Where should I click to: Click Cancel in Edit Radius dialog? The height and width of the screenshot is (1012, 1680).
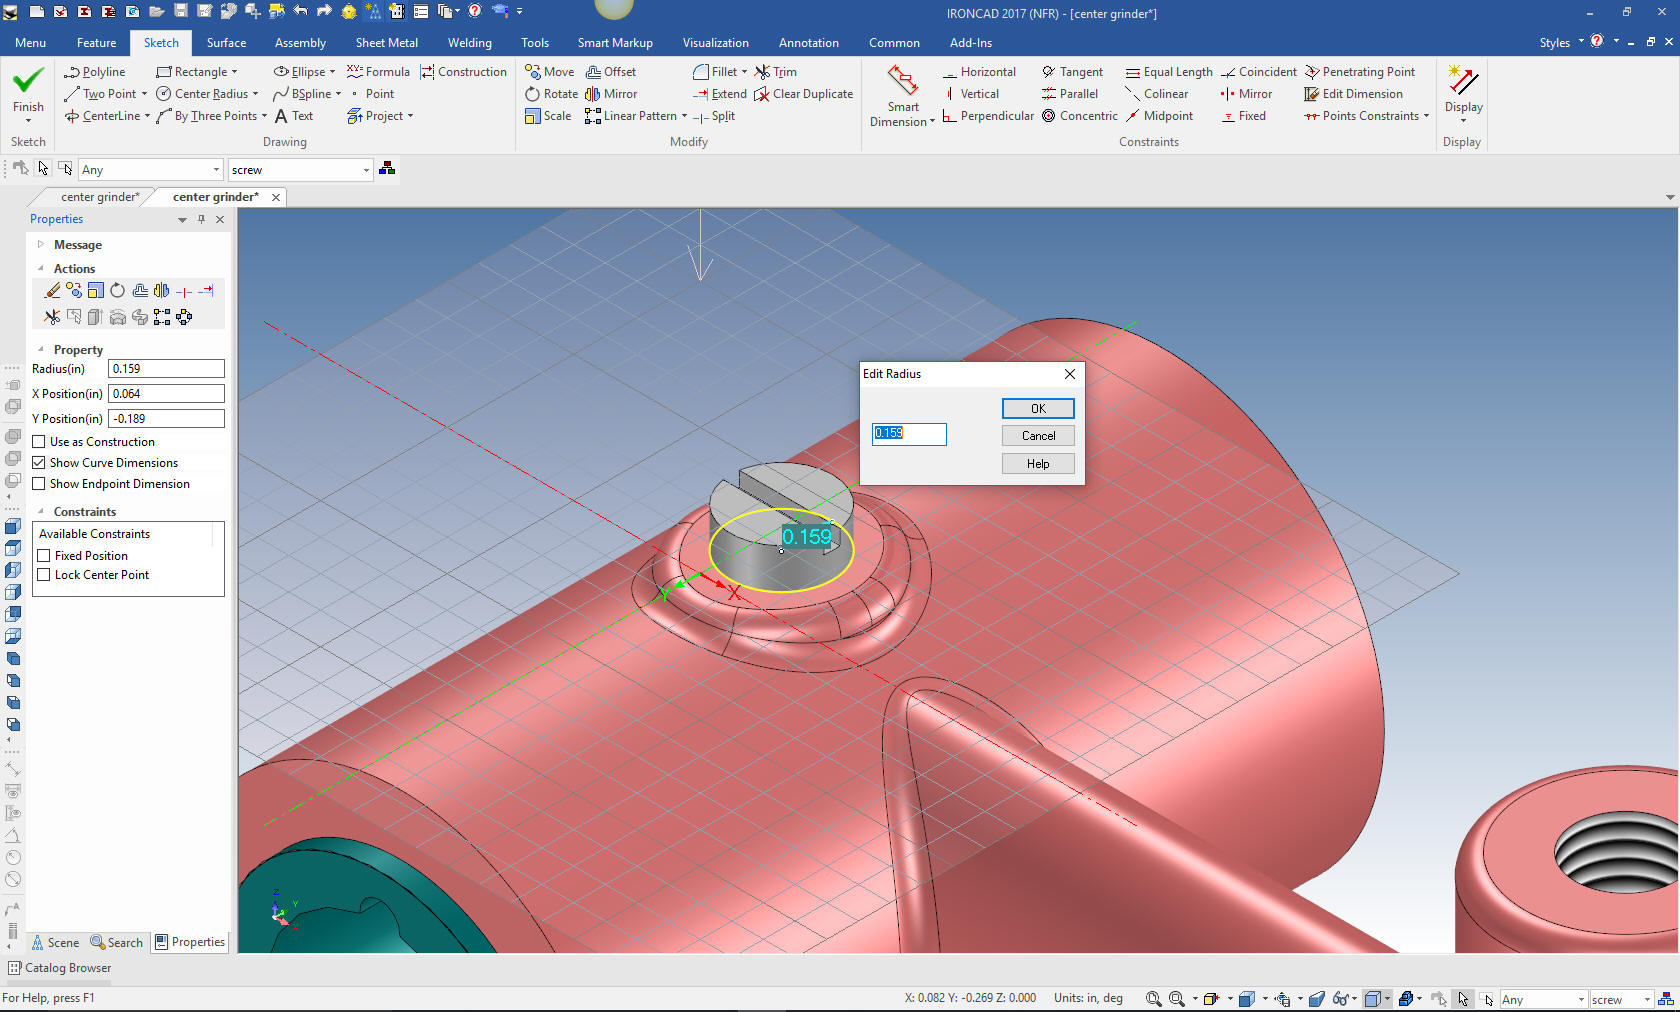point(1038,436)
